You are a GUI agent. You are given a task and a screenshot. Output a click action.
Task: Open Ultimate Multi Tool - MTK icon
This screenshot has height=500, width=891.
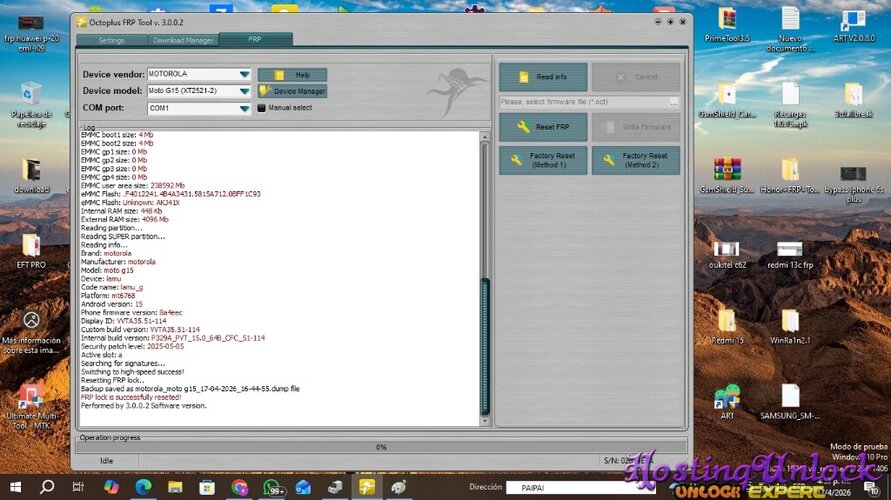click(x=31, y=407)
